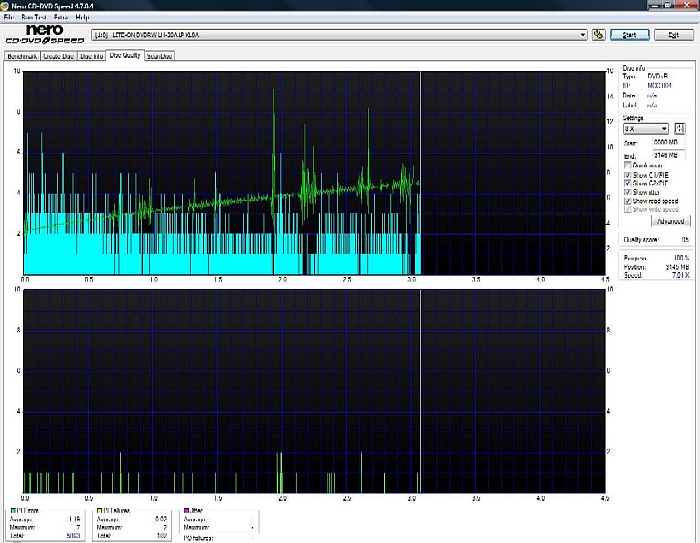
Task: Toggle Show C2/PIF checkbox
Action: pyautogui.click(x=628, y=183)
